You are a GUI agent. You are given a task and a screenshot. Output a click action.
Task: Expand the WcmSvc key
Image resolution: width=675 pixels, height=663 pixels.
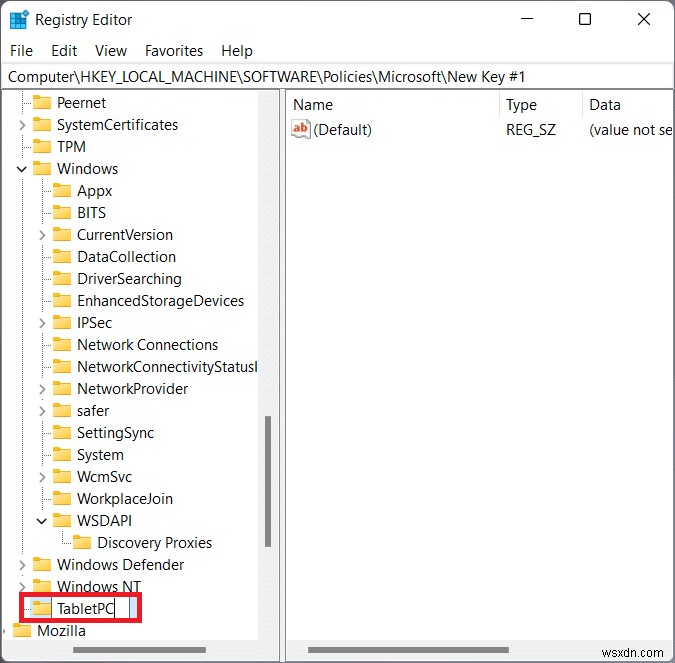click(42, 477)
